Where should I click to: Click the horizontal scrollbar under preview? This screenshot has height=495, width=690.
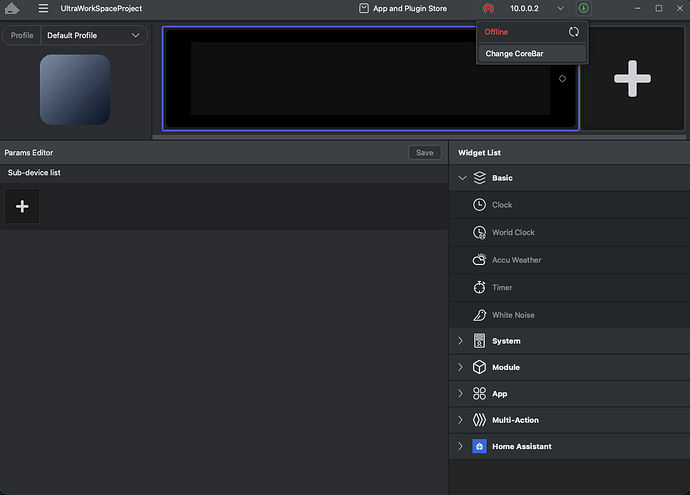419,137
